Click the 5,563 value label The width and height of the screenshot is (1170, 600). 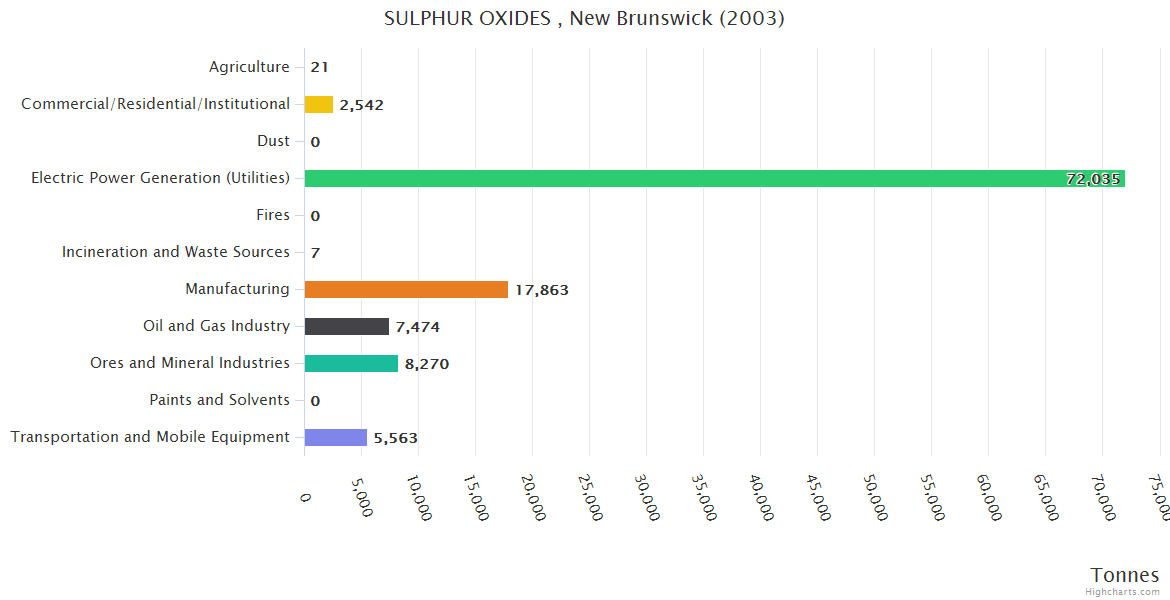396,438
